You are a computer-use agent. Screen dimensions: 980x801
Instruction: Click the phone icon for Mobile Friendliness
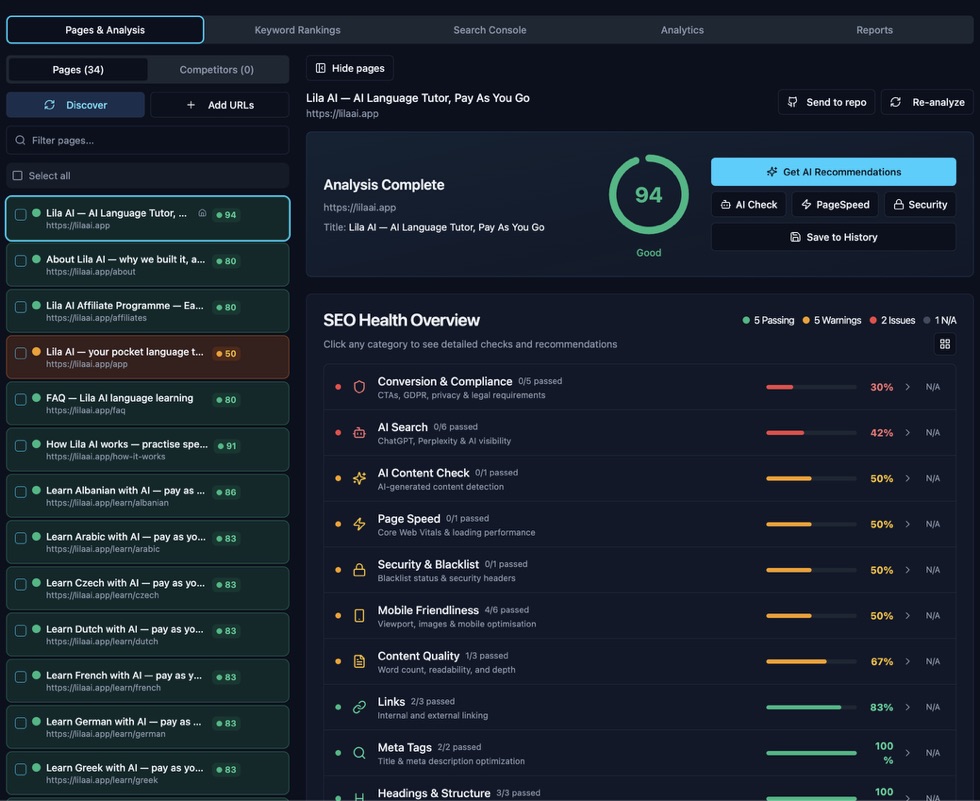click(359, 615)
